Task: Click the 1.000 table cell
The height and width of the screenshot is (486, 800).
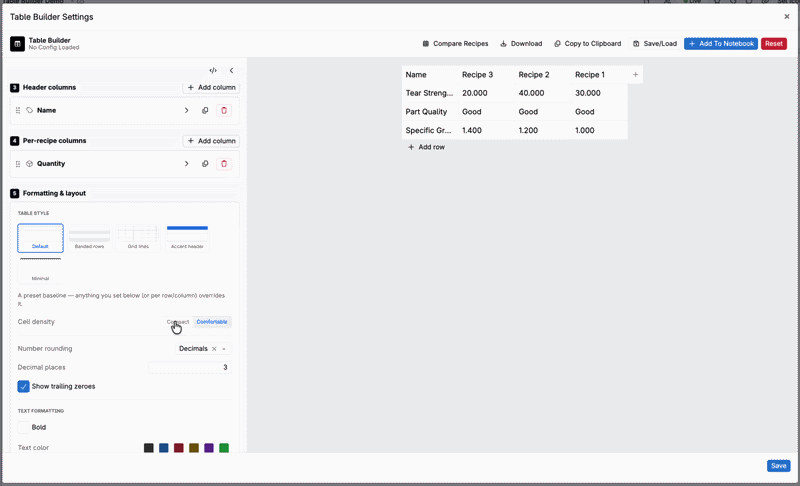Action: pos(599,130)
